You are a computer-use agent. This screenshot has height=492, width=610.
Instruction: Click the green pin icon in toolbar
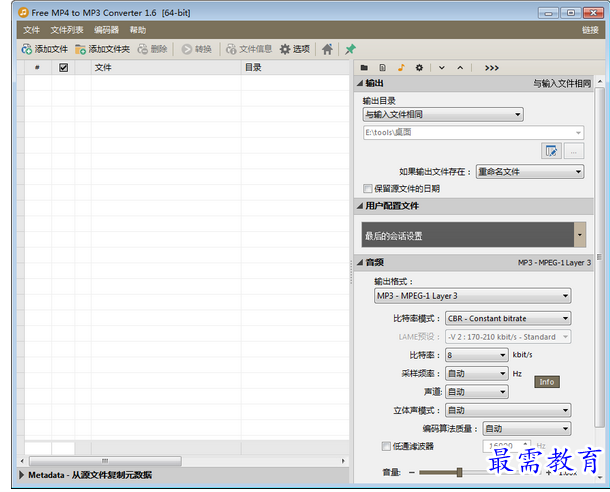[x=350, y=49]
